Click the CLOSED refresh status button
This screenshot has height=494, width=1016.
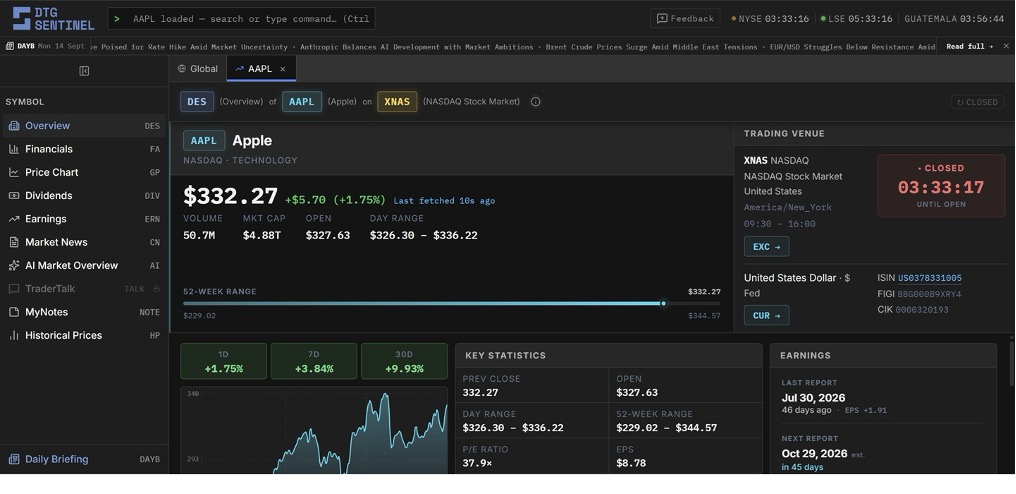pos(977,102)
